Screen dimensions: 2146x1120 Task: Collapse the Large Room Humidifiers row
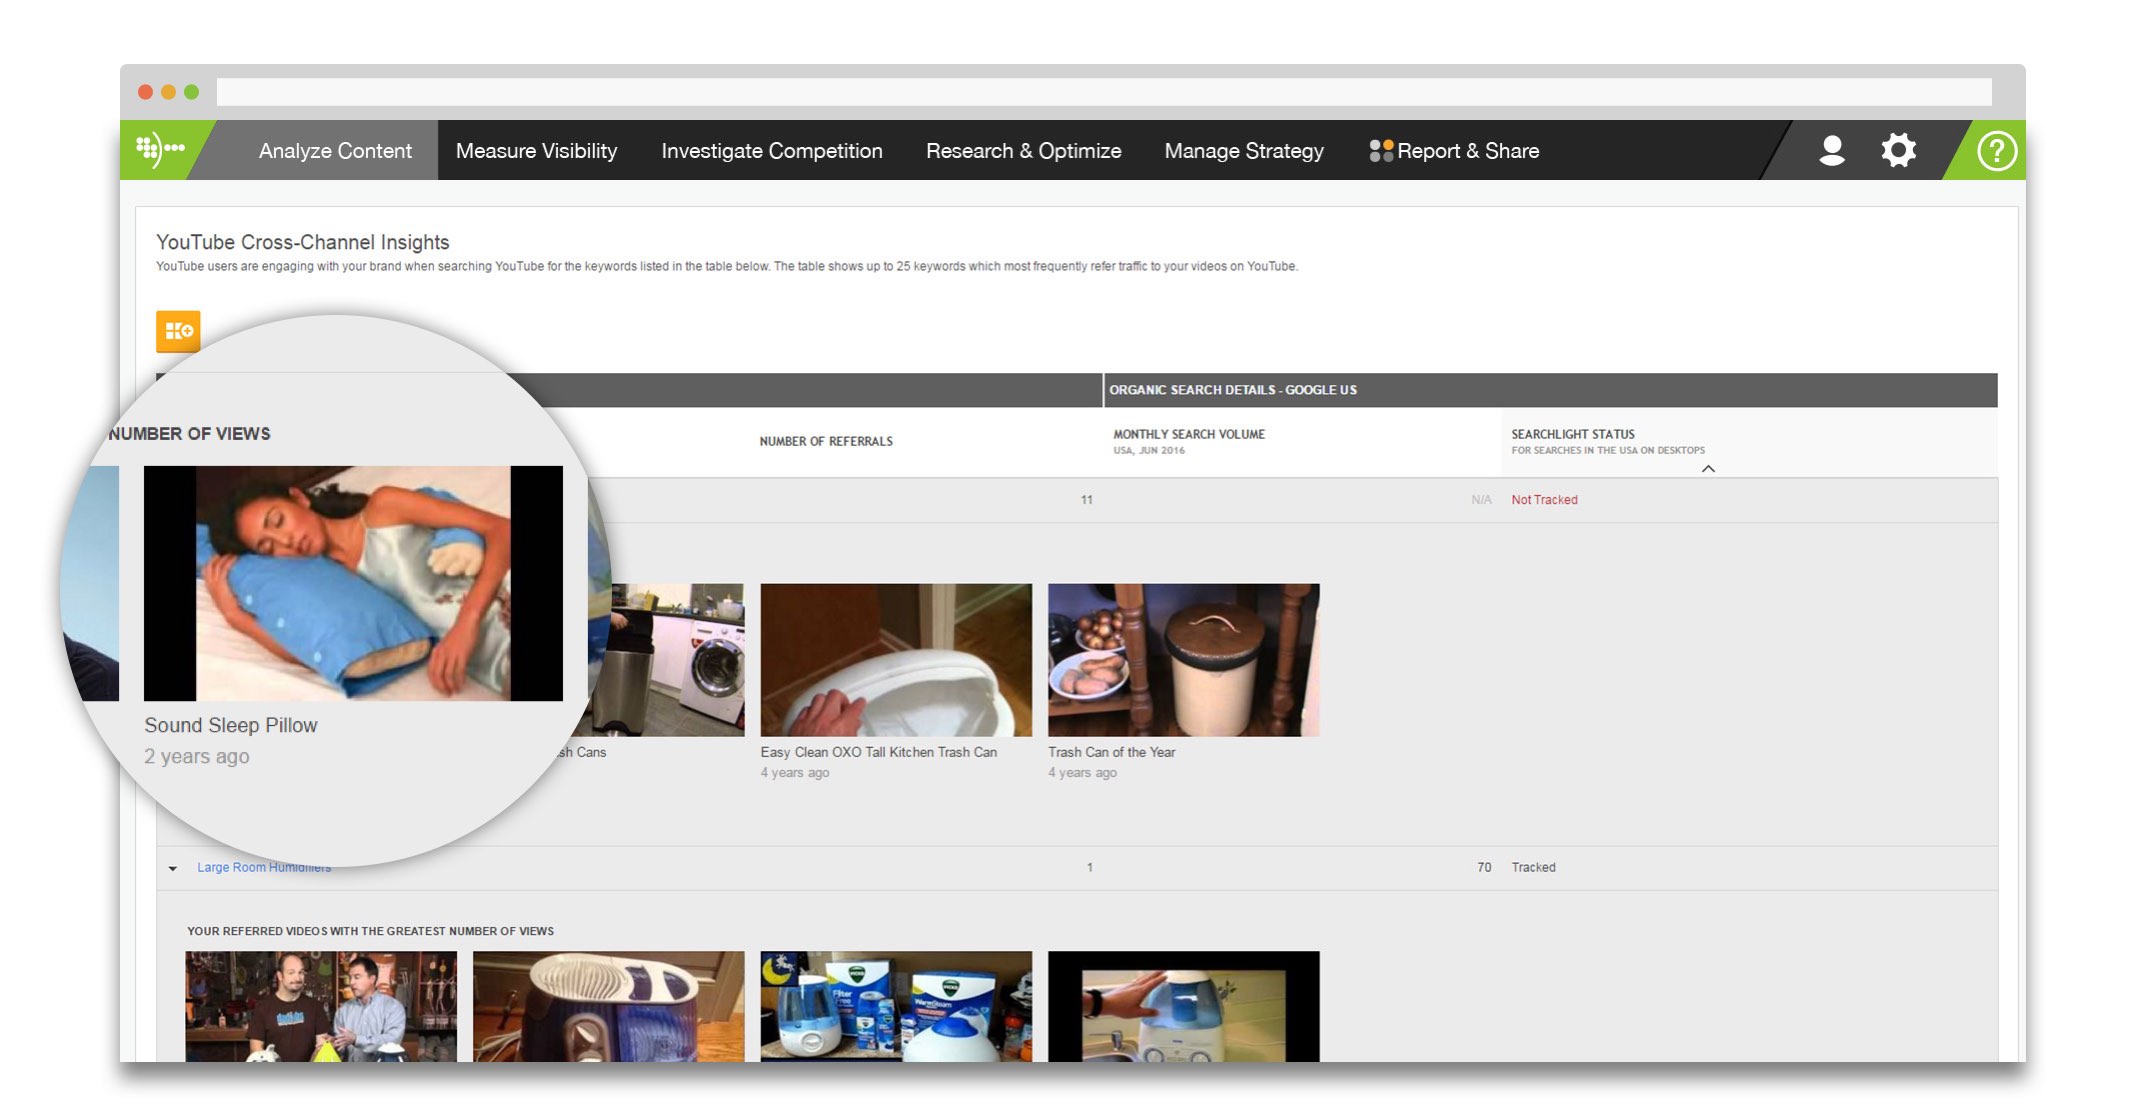tap(173, 868)
